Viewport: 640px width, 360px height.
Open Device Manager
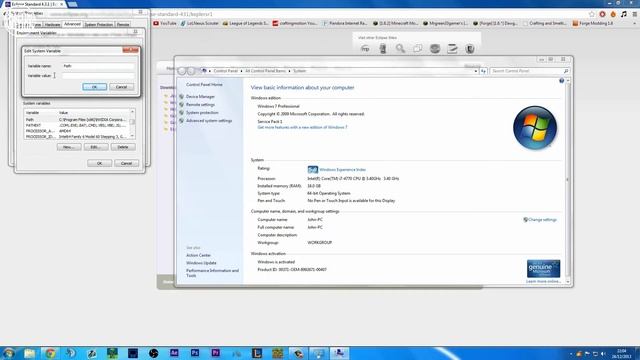point(200,97)
